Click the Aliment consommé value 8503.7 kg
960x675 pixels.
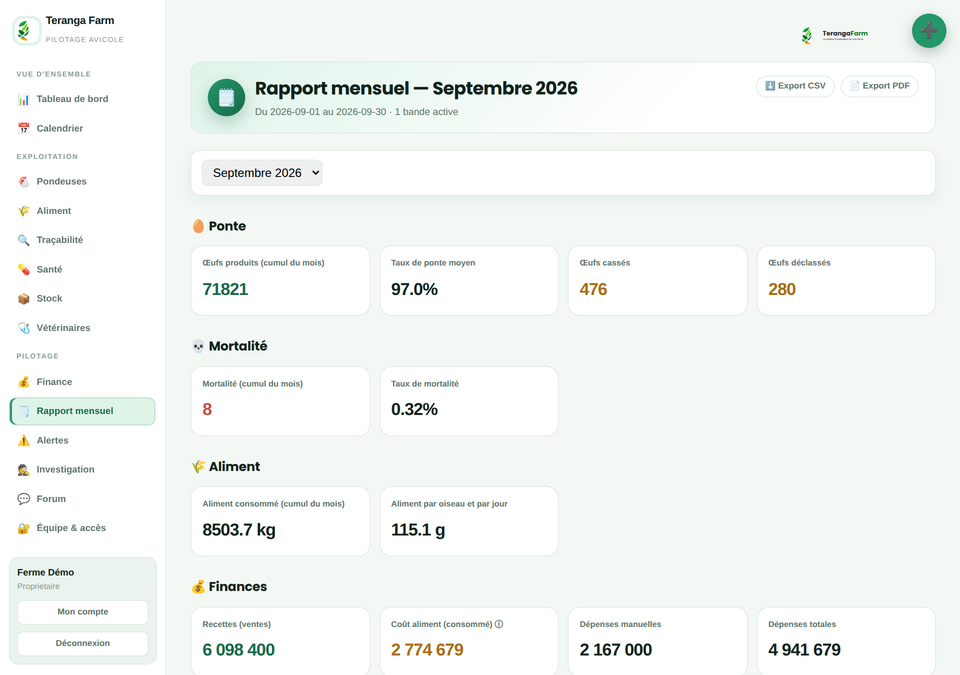point(239,530)
